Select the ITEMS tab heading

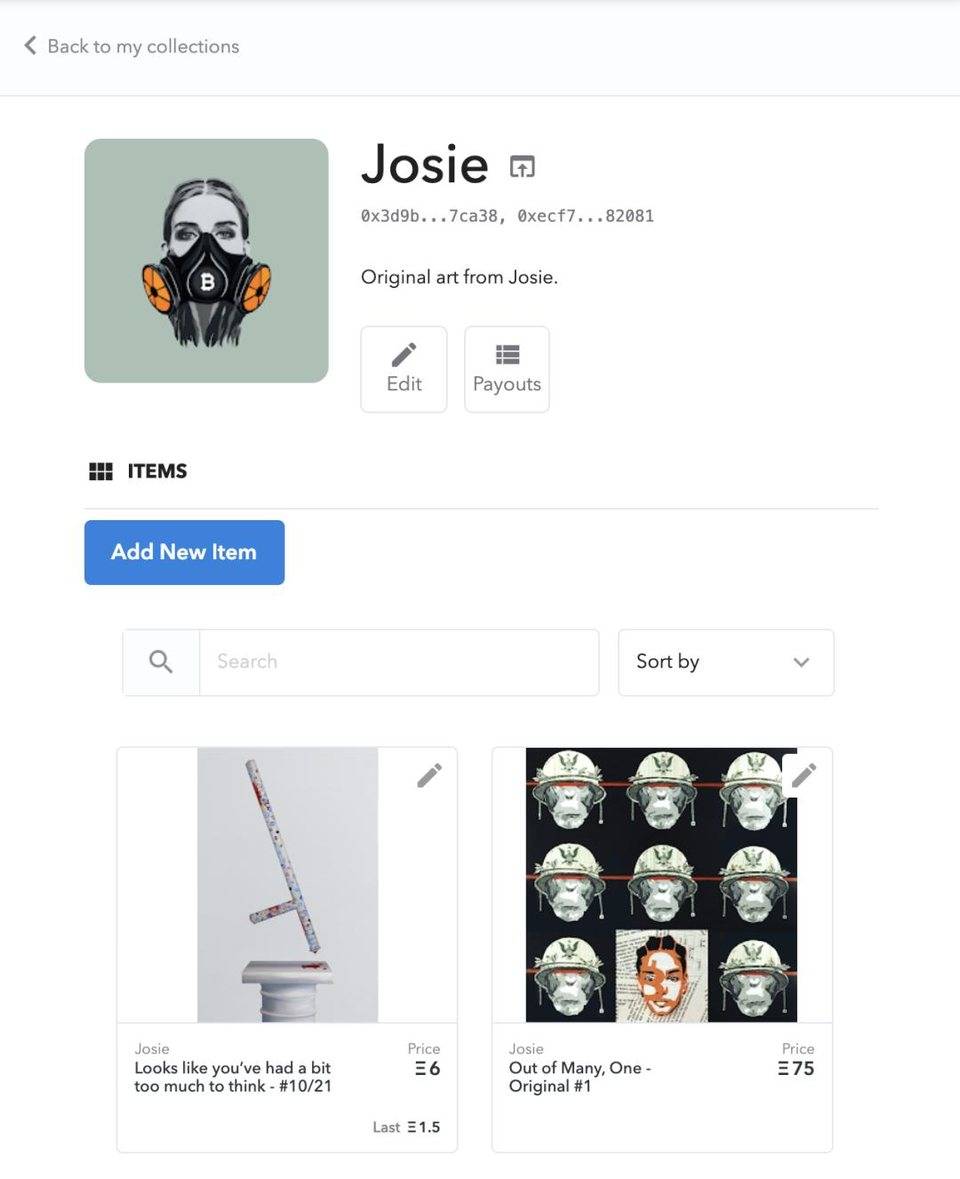157,471
